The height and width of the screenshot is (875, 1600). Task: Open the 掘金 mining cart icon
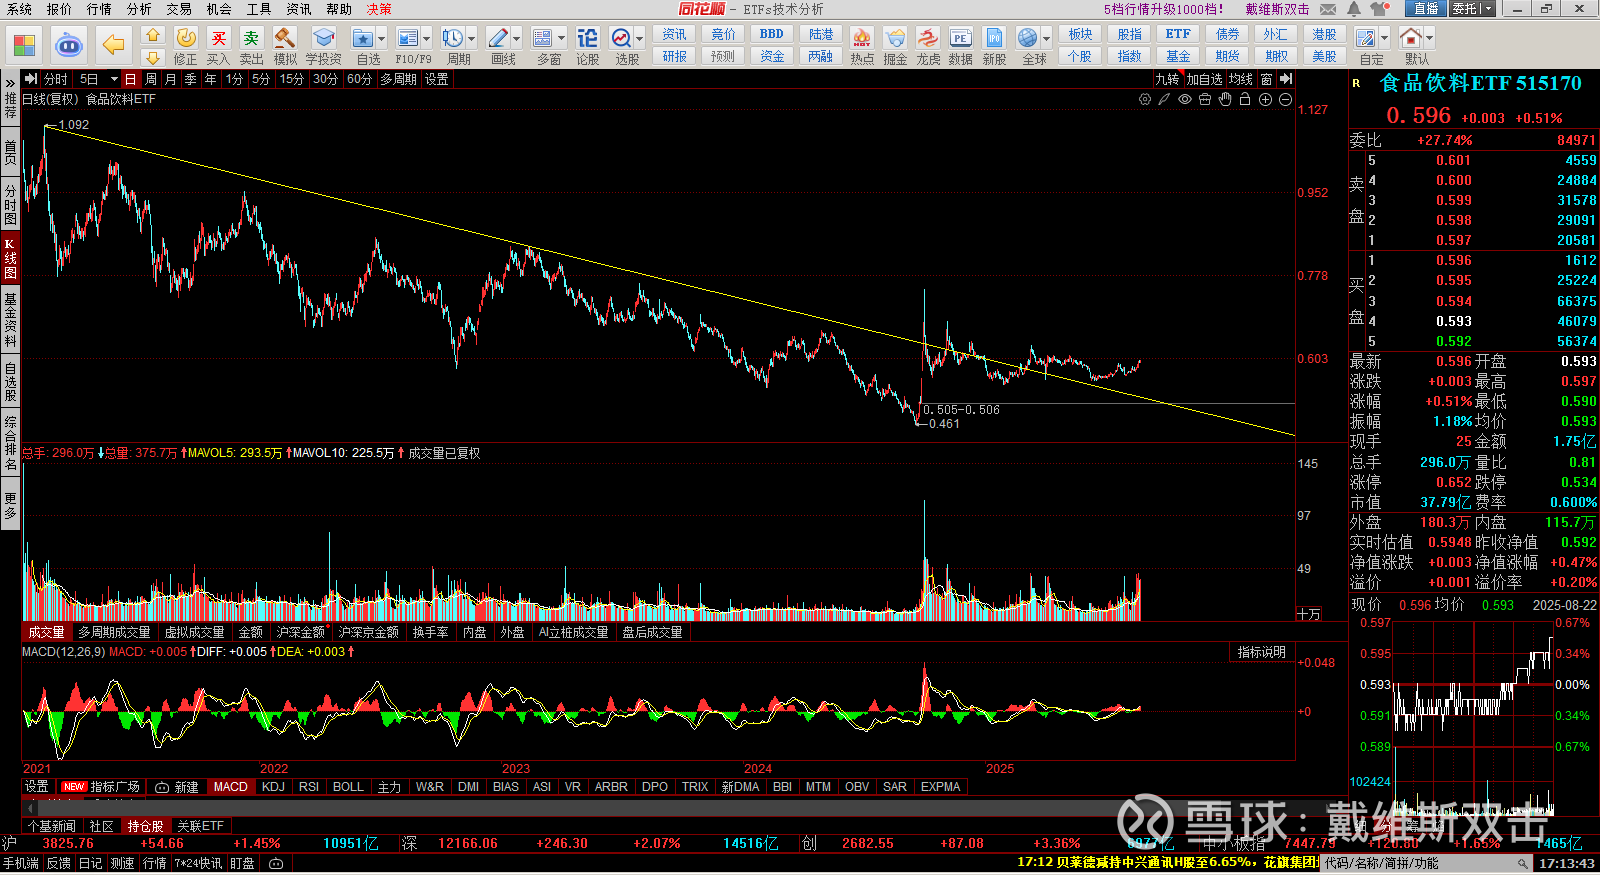coord(895,38)
